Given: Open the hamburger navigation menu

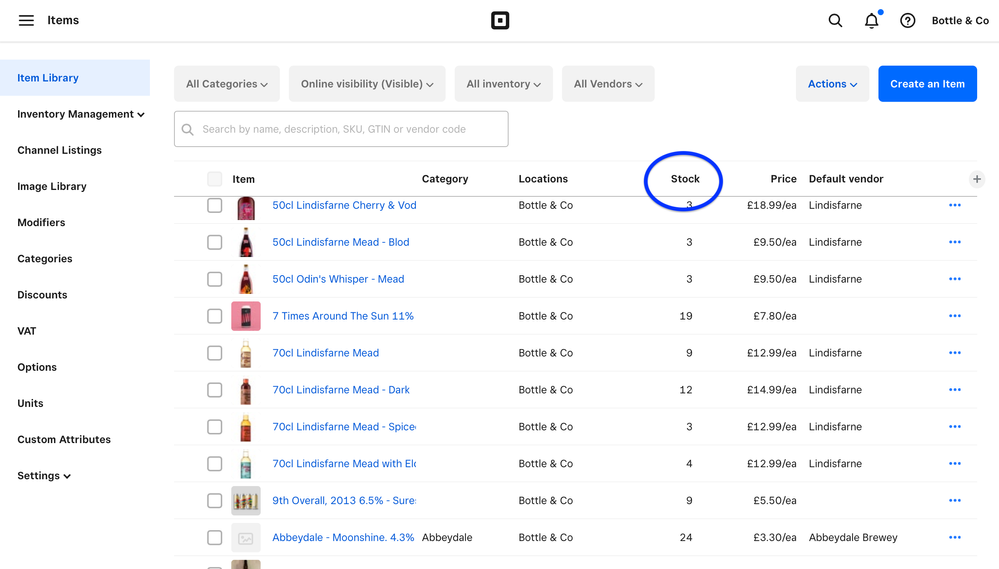Looking at the screenshot, I should tap(26, 20).
